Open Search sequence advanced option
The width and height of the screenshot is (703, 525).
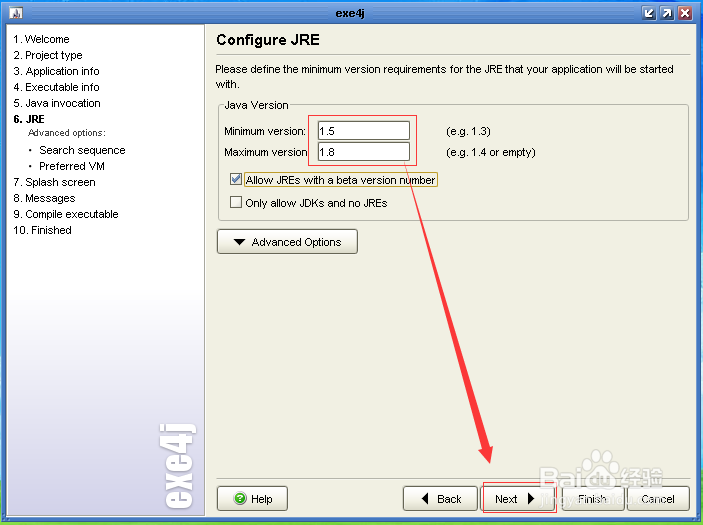[82, 150]
